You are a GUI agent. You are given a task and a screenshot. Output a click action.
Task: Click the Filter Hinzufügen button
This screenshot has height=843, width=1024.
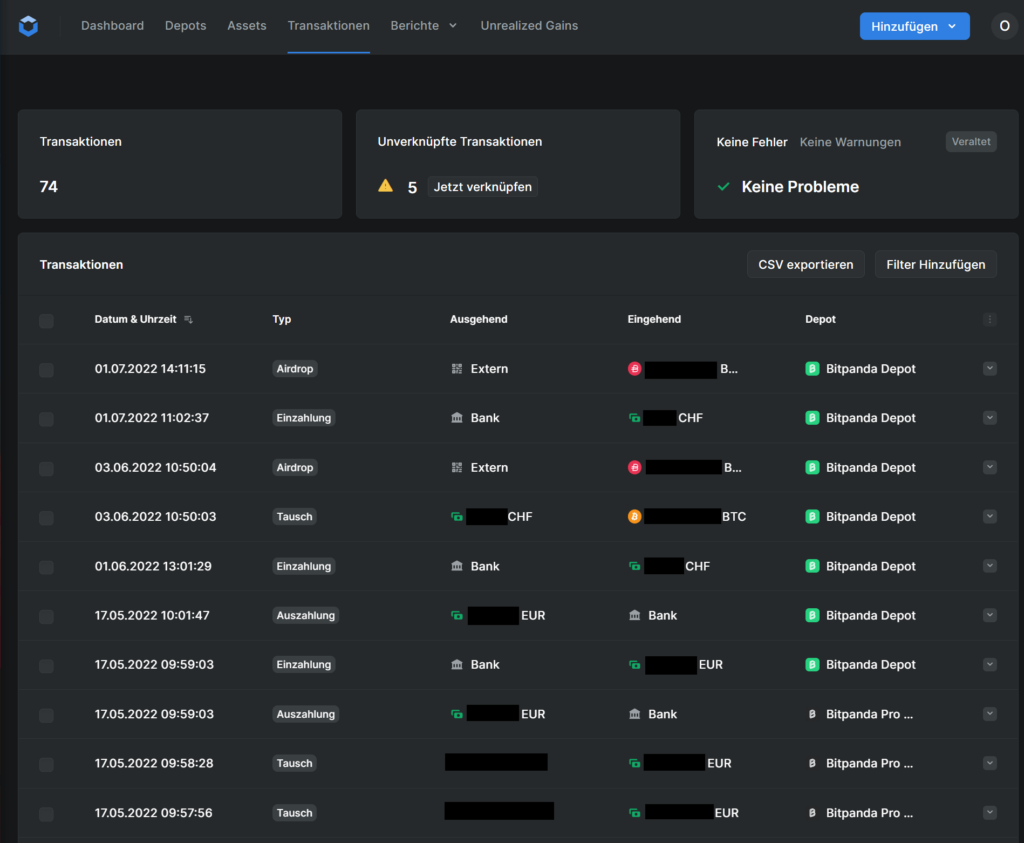coord(935,264)
